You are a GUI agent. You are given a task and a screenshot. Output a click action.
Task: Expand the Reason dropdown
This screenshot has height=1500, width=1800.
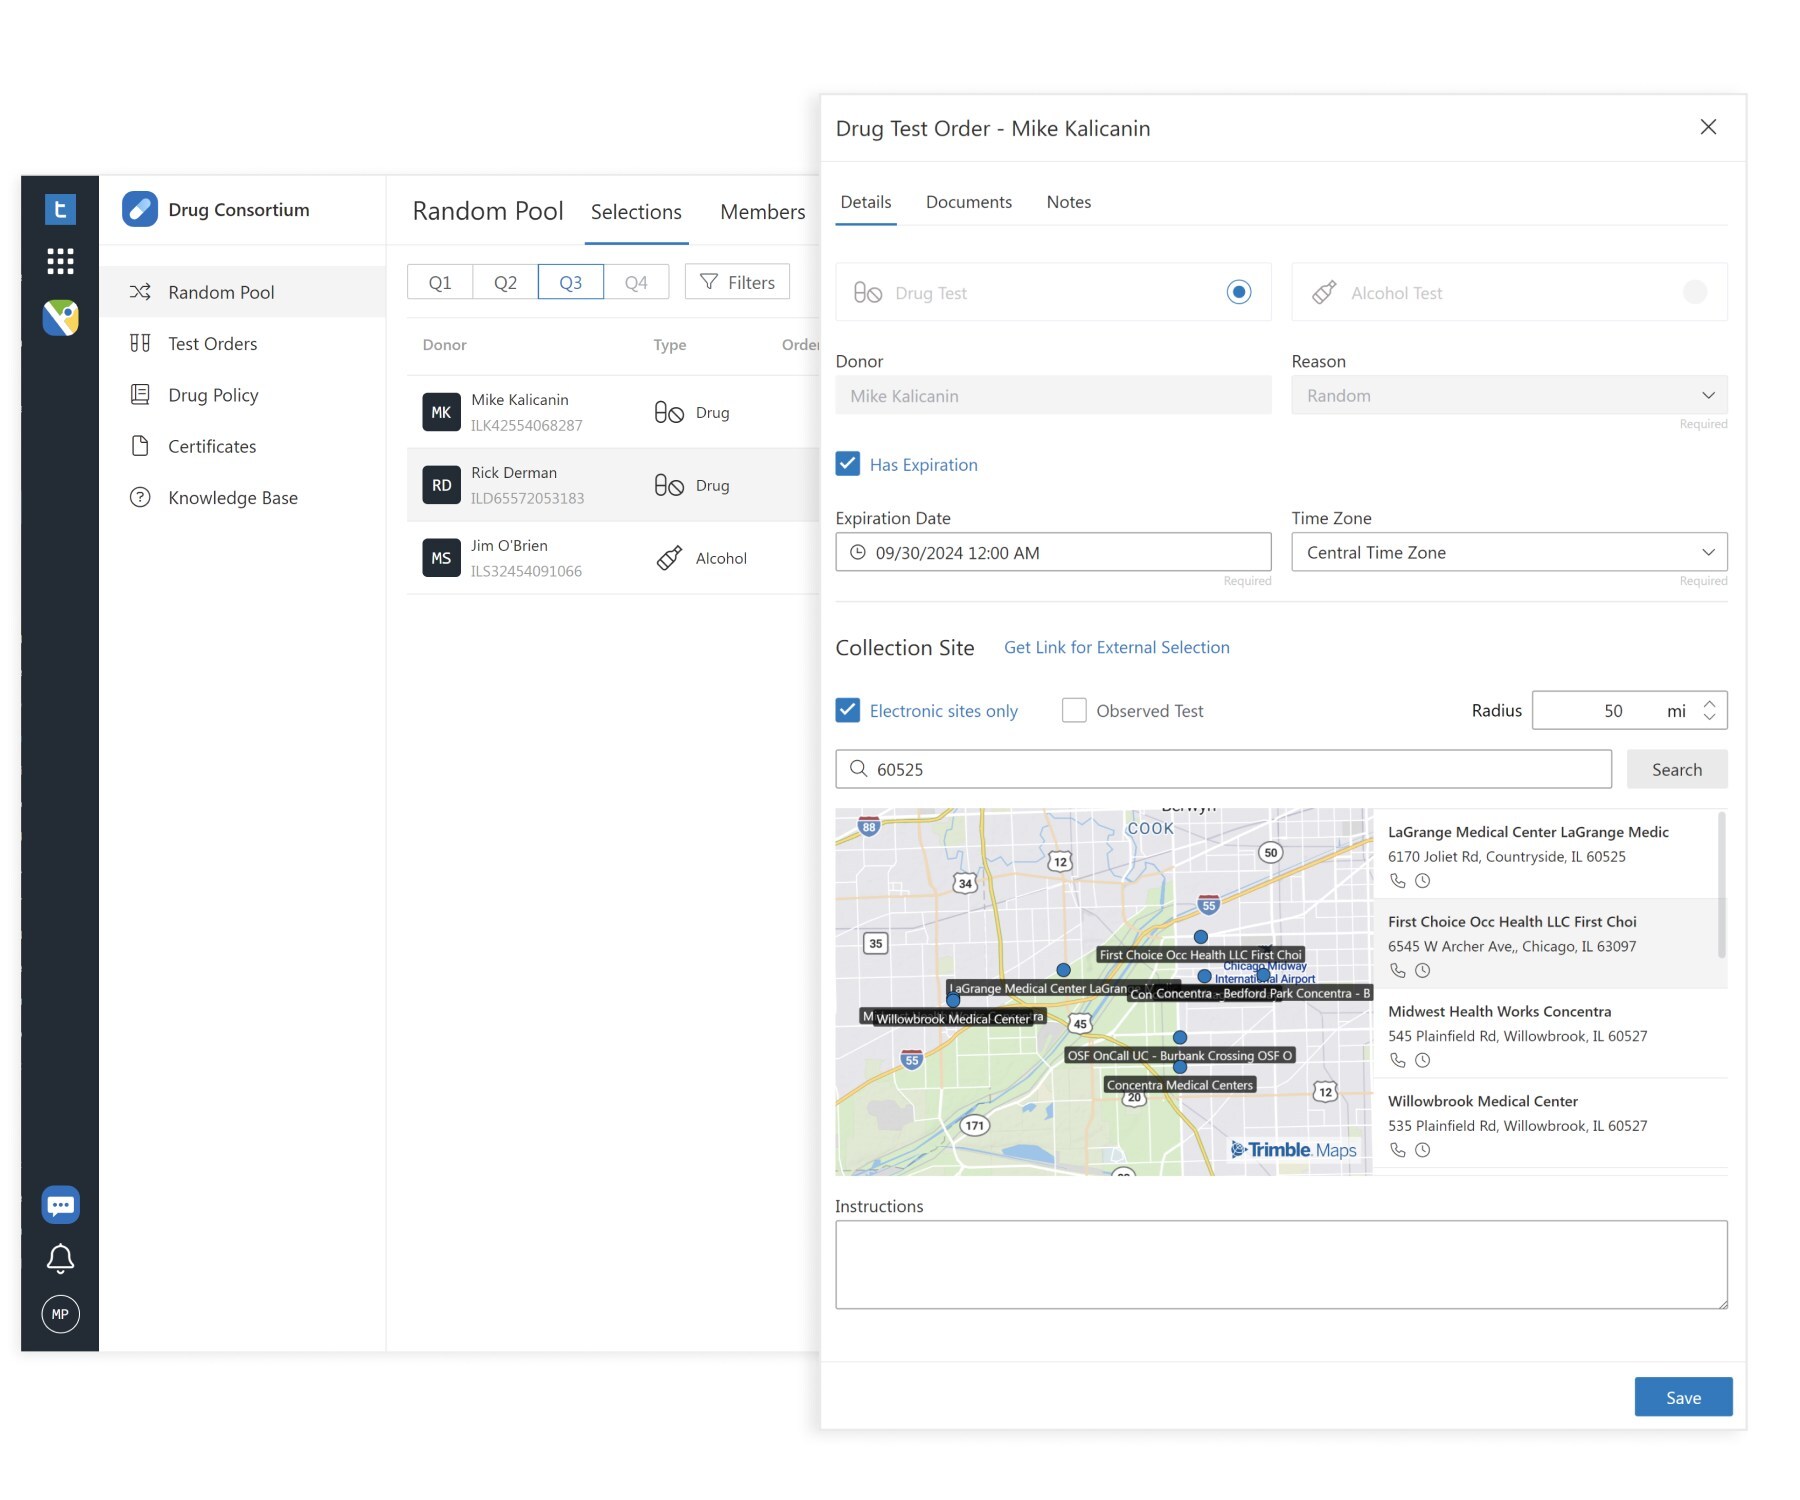click(x=1509, y=395)
